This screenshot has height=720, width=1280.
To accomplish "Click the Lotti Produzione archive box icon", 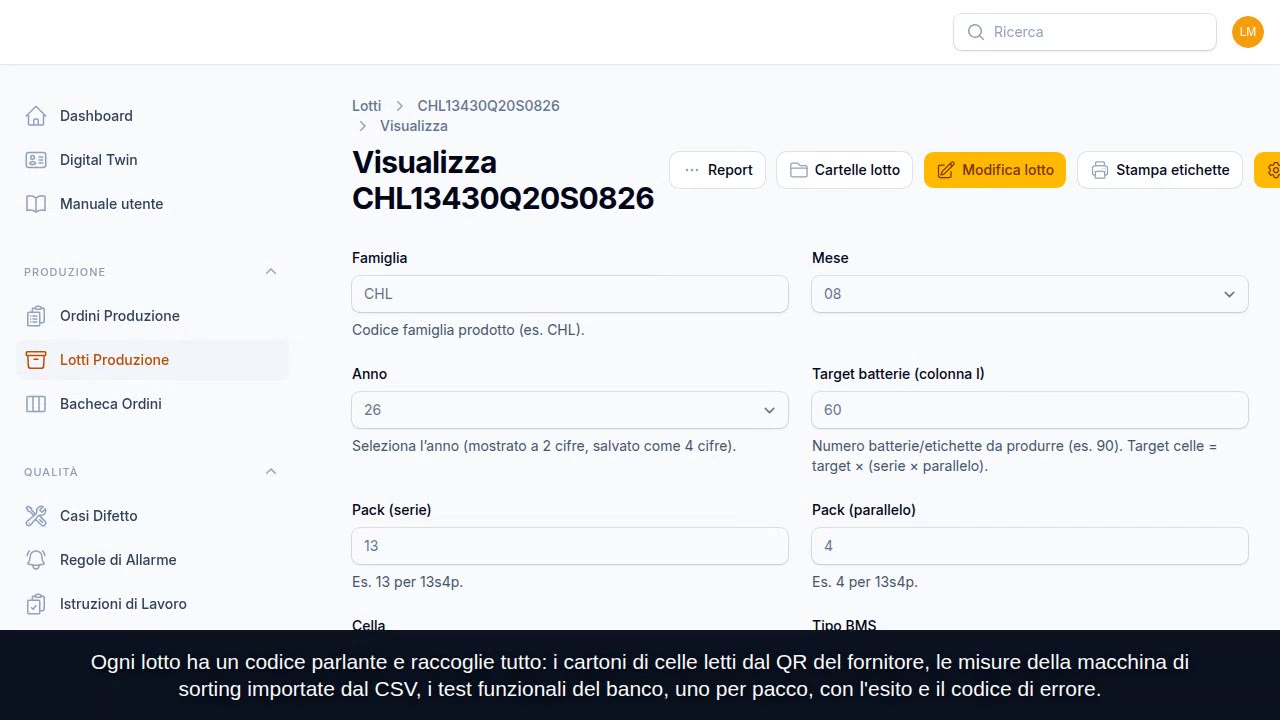I will (x=36, y=360).
